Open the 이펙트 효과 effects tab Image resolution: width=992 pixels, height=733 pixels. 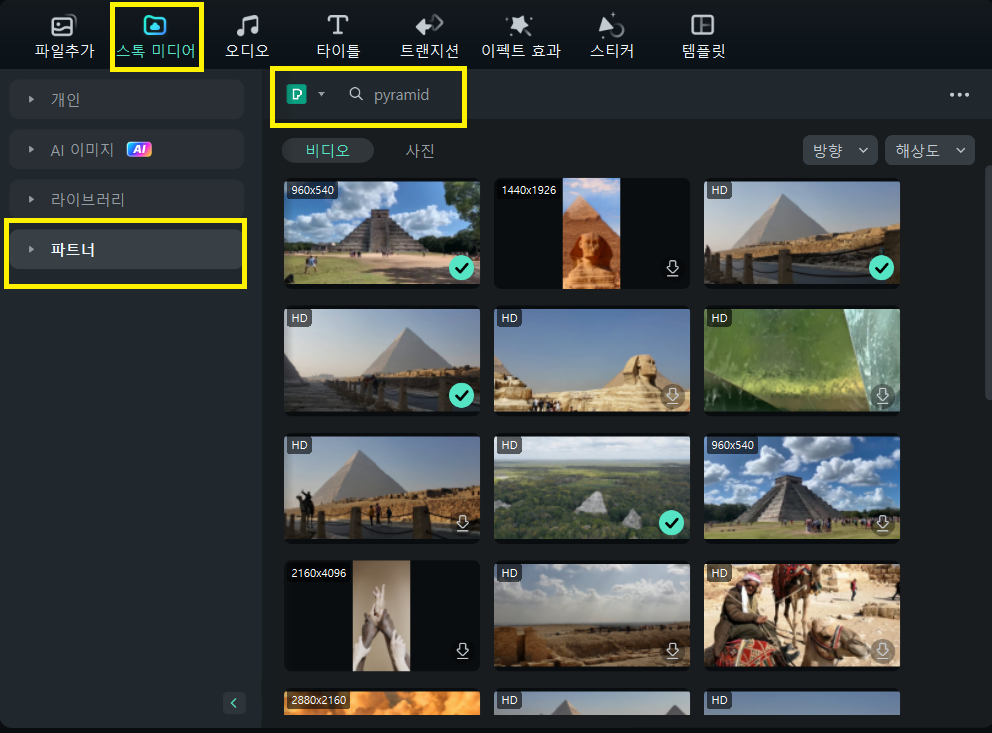coord(521,37)
